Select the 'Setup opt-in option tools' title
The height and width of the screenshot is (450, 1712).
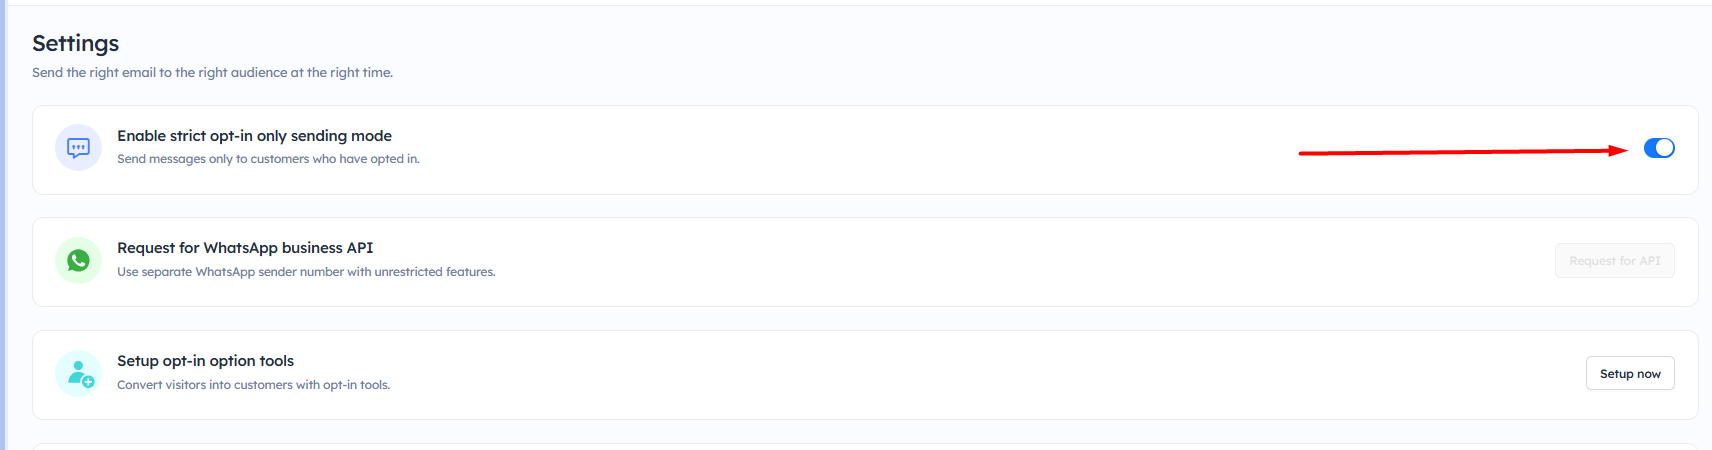click(x=205, y=361)
